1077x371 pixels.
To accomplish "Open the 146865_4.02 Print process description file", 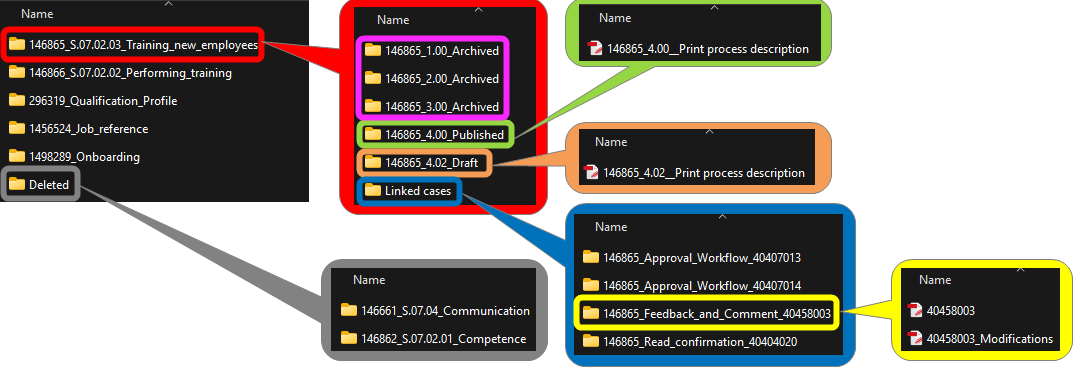I will coord(694,172).
